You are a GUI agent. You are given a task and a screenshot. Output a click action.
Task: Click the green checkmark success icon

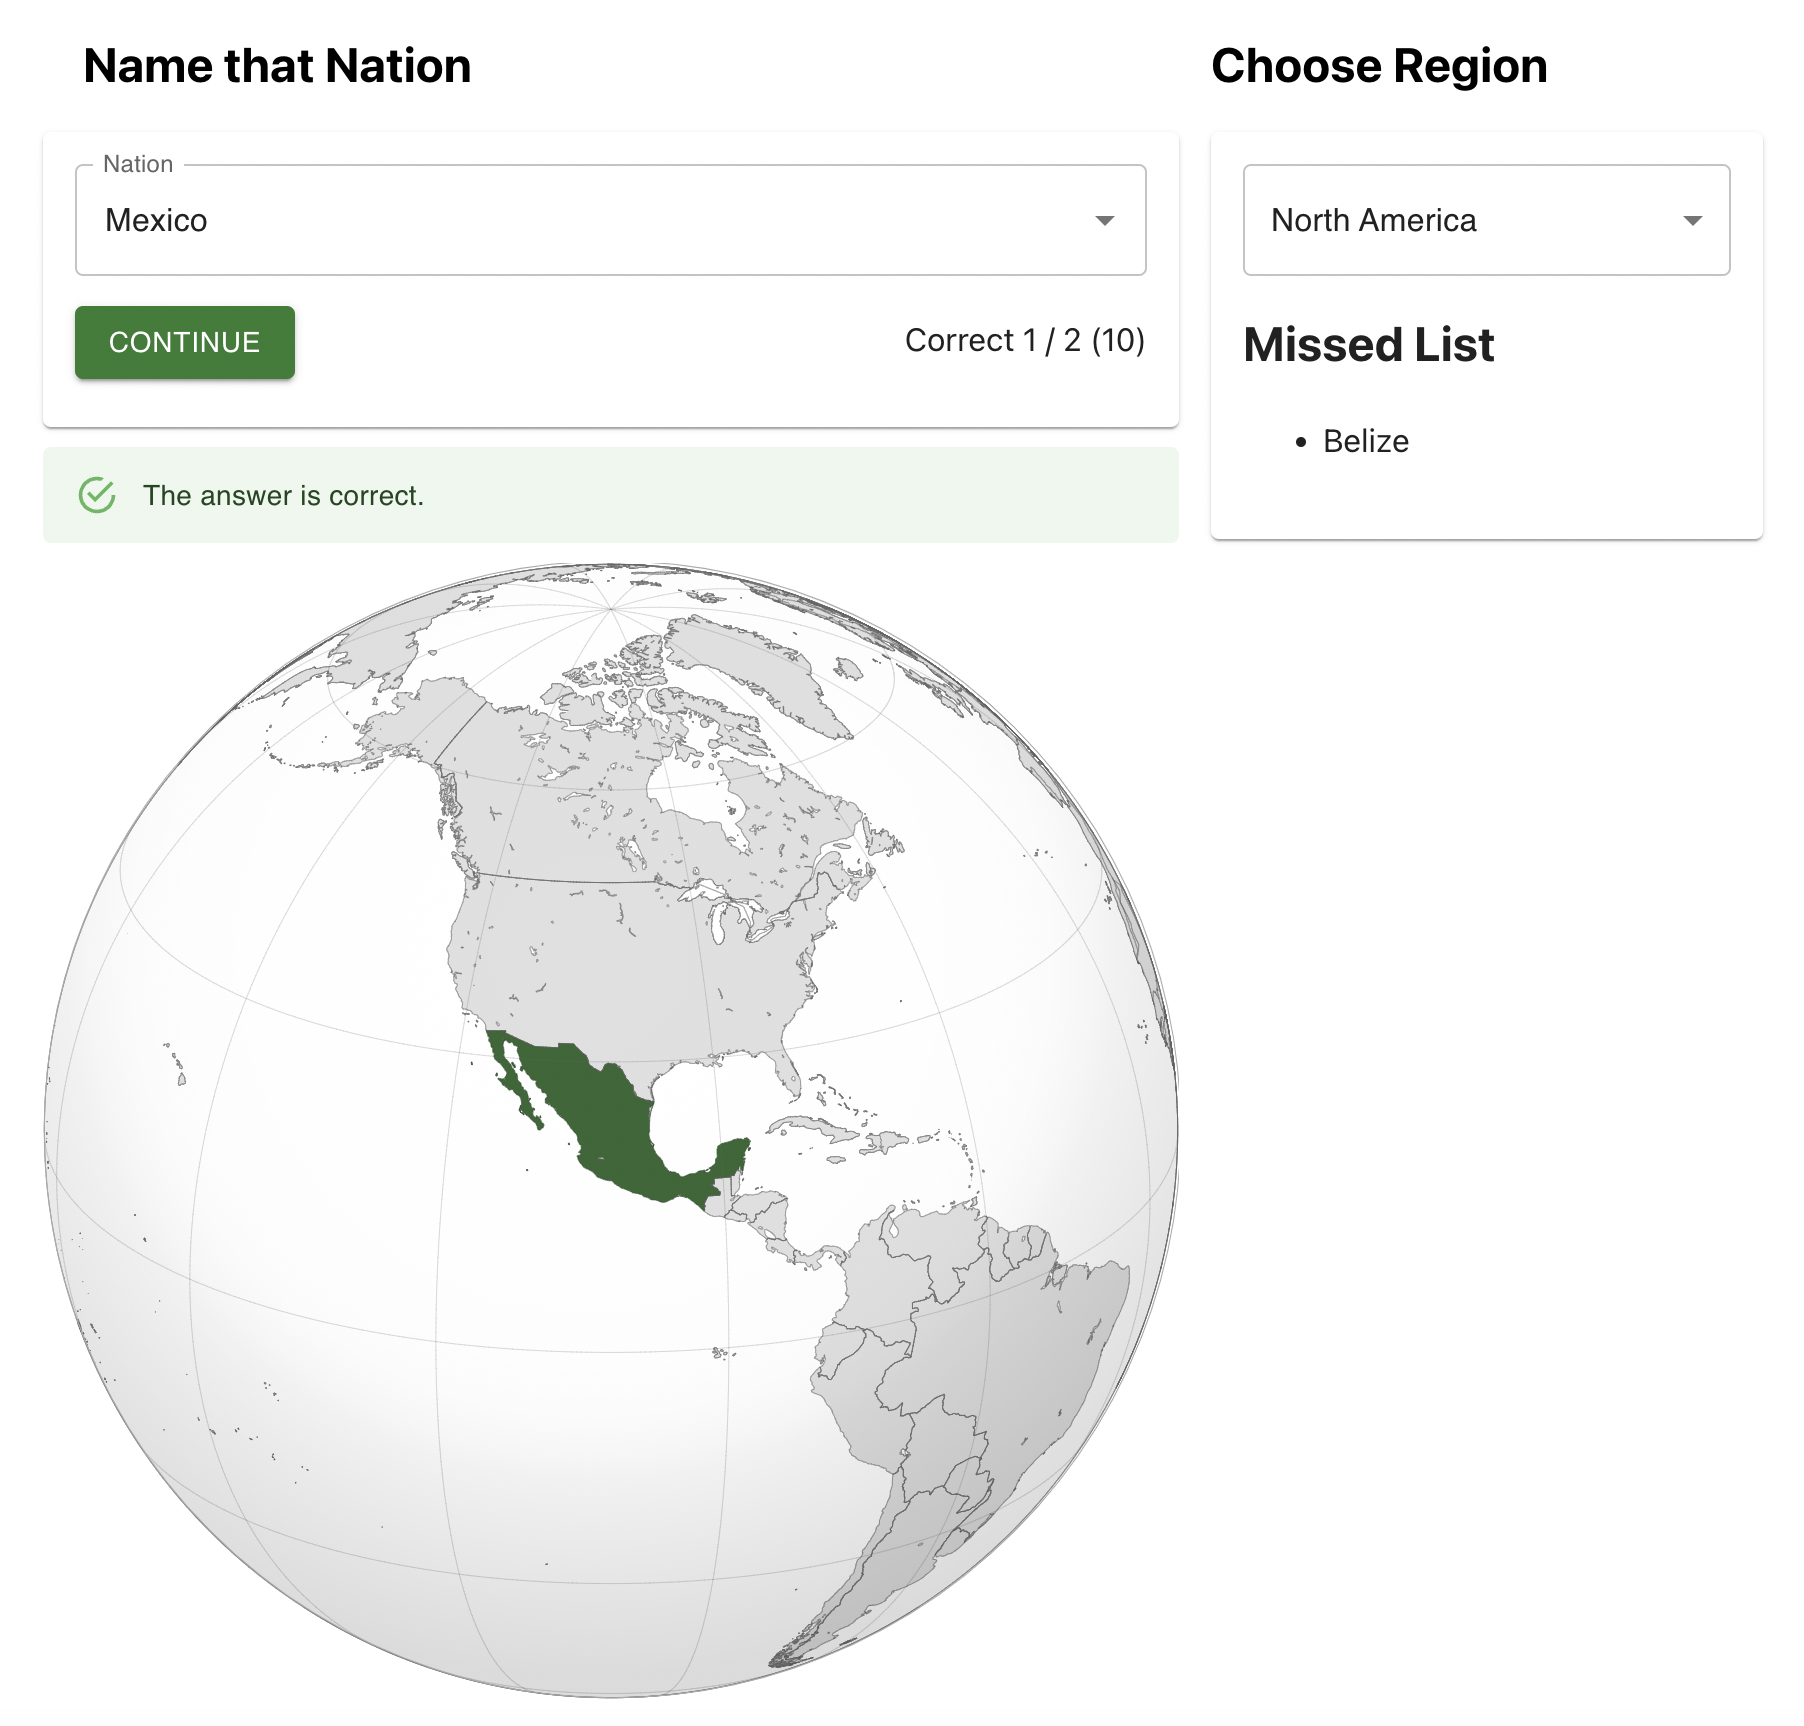tap(97, 494)
